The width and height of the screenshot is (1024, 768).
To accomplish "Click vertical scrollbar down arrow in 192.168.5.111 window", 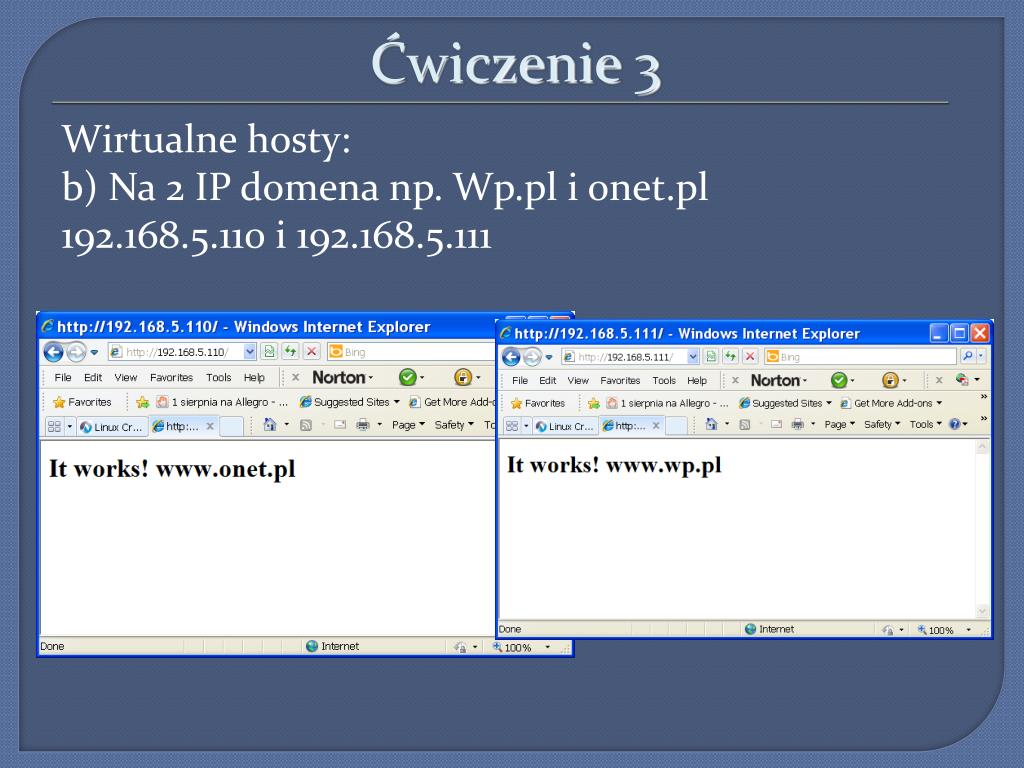I will pos(982,611).
